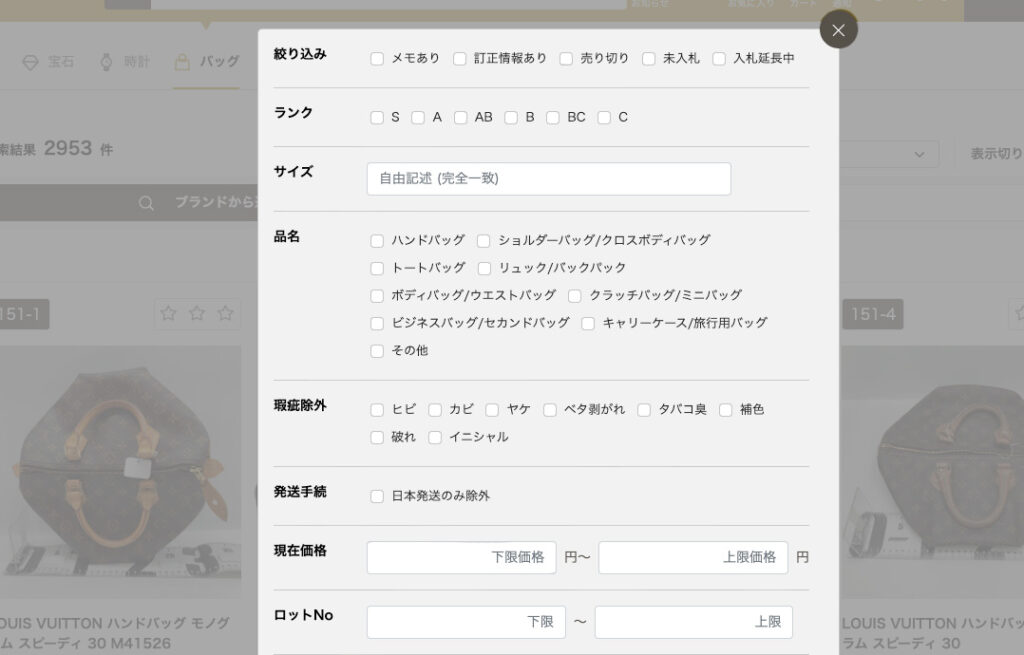1024x655 pixels.
Task: Click the gem icon for 宝石 category
Action: [31, 62]
